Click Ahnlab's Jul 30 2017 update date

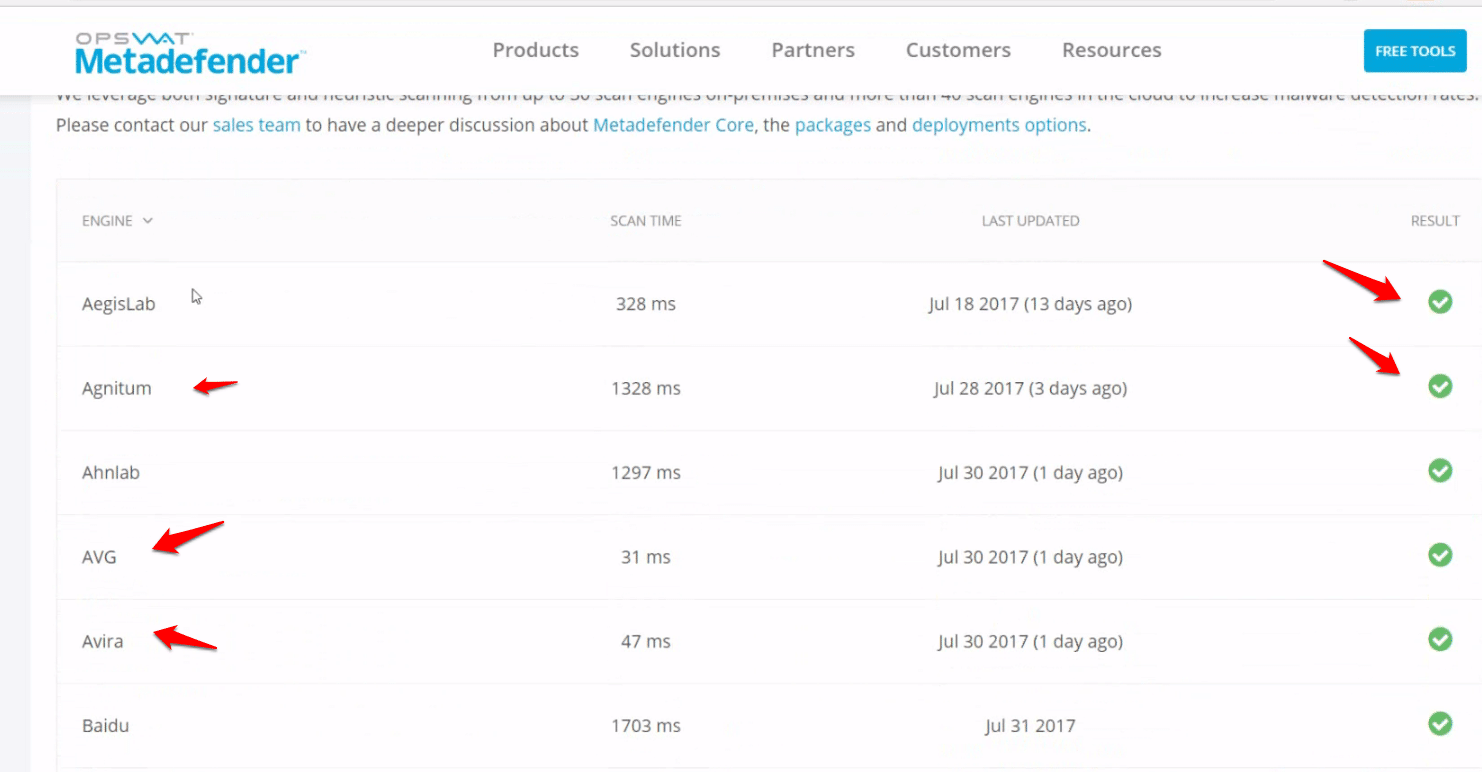tap(1030, 473)
